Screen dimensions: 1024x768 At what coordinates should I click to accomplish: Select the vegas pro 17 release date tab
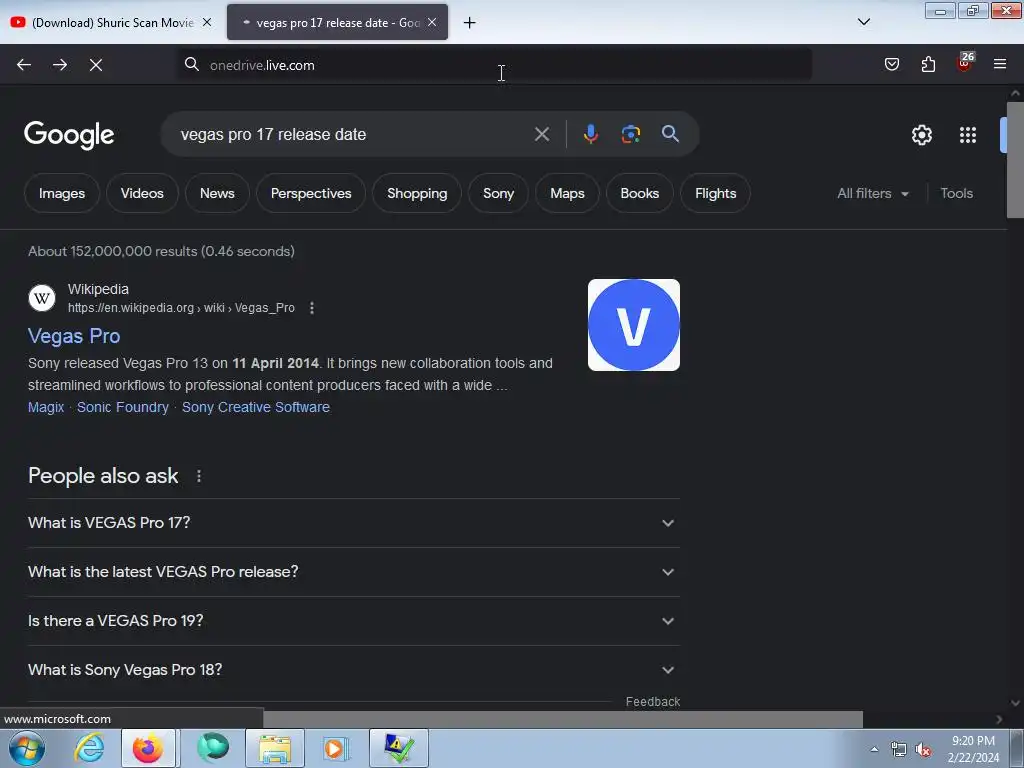338,22
